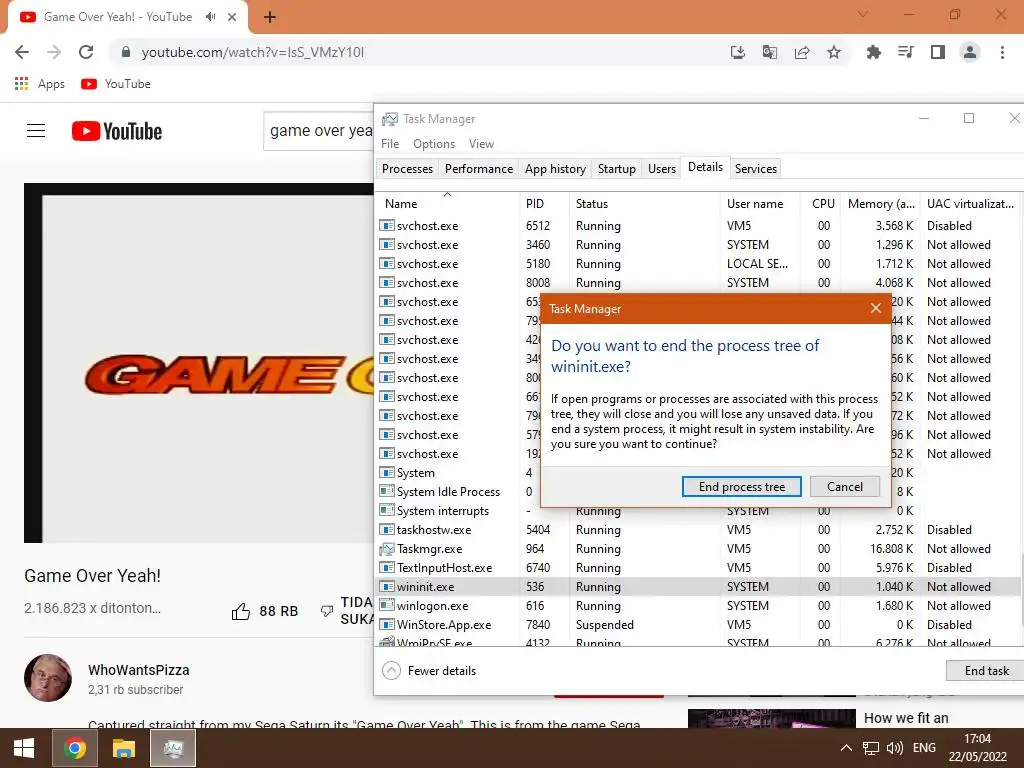
Task: Open the Chrome profile avatar
Action: [970, 52]
